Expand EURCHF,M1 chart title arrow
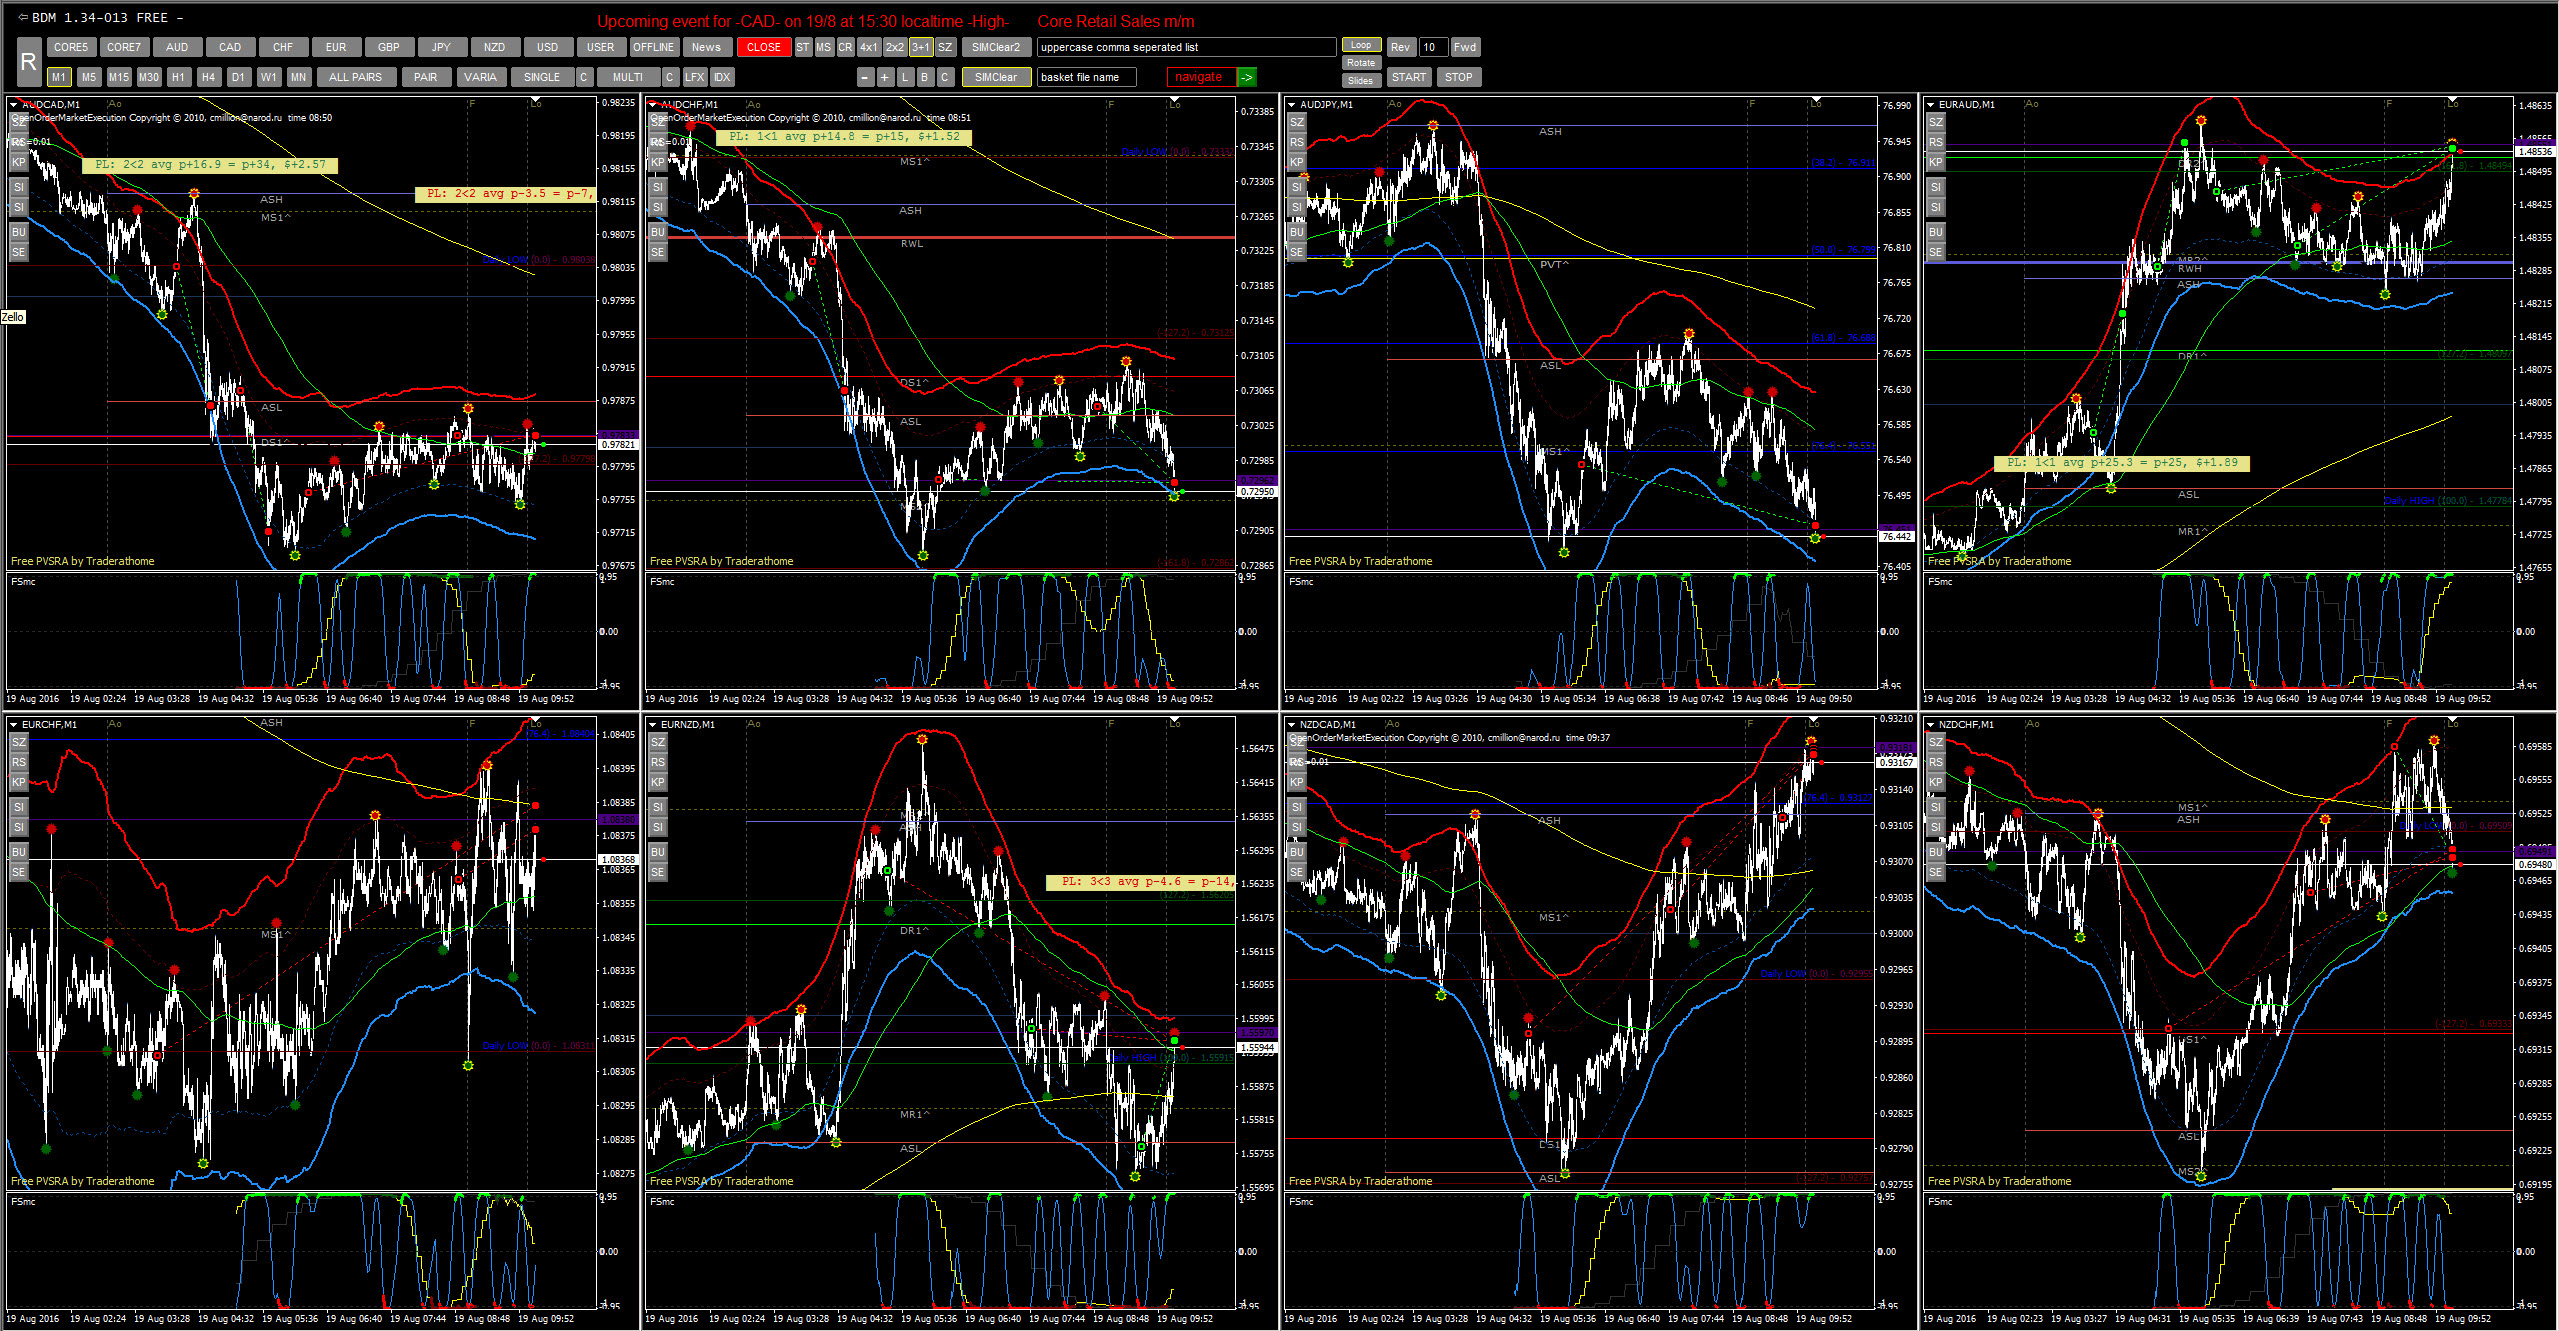Viewport: 2559px width, 1331px height. [14, 724]
